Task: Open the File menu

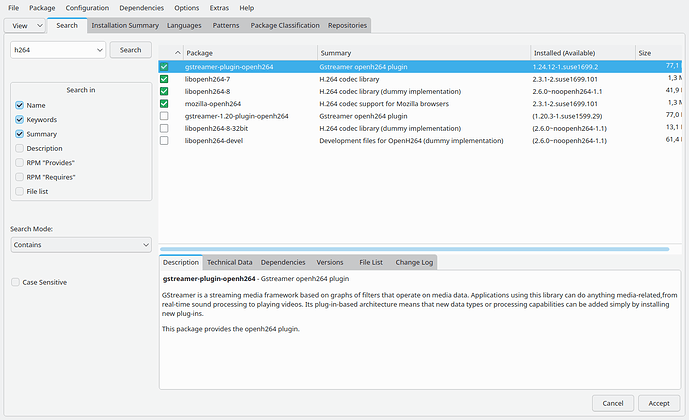Action: pyautogui.click(x=14, y=8)
